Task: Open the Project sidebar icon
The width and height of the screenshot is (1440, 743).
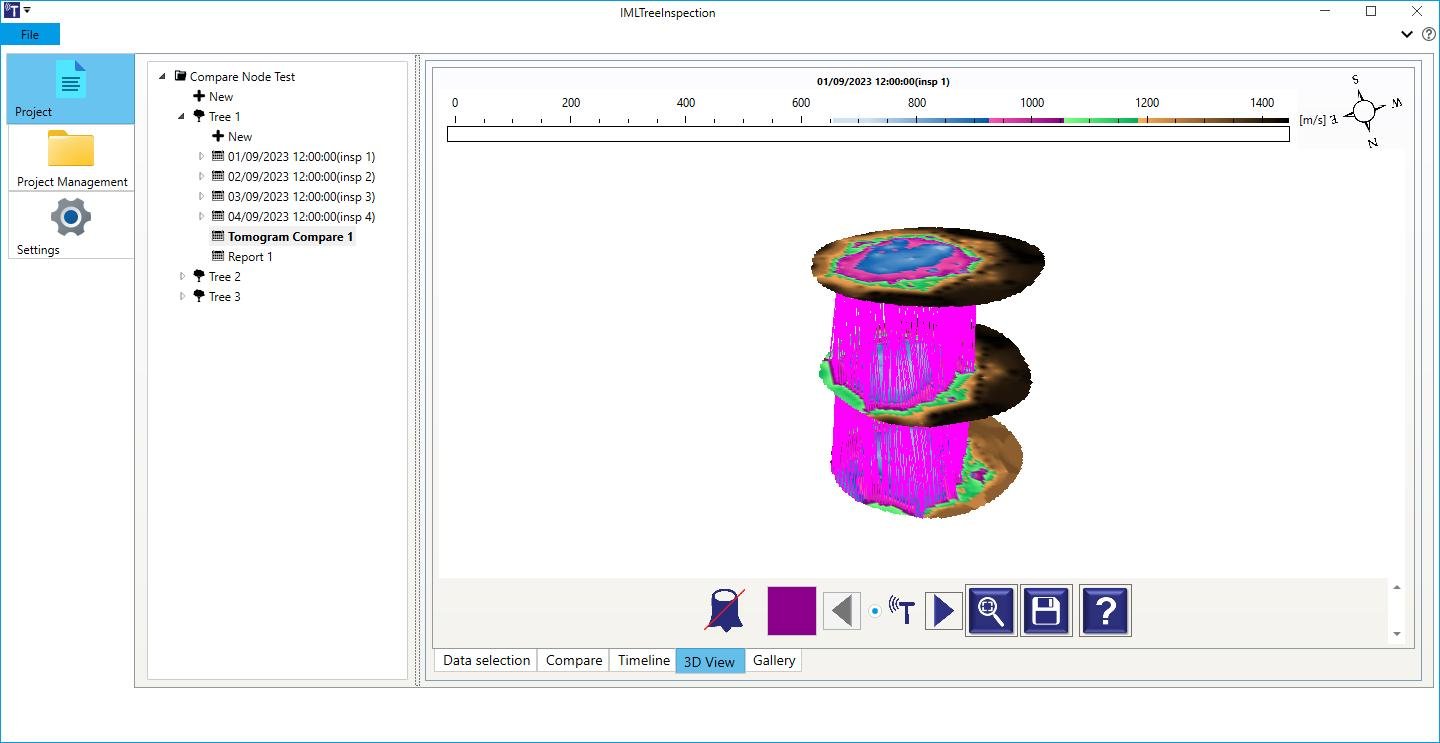Action: [71, 88]
